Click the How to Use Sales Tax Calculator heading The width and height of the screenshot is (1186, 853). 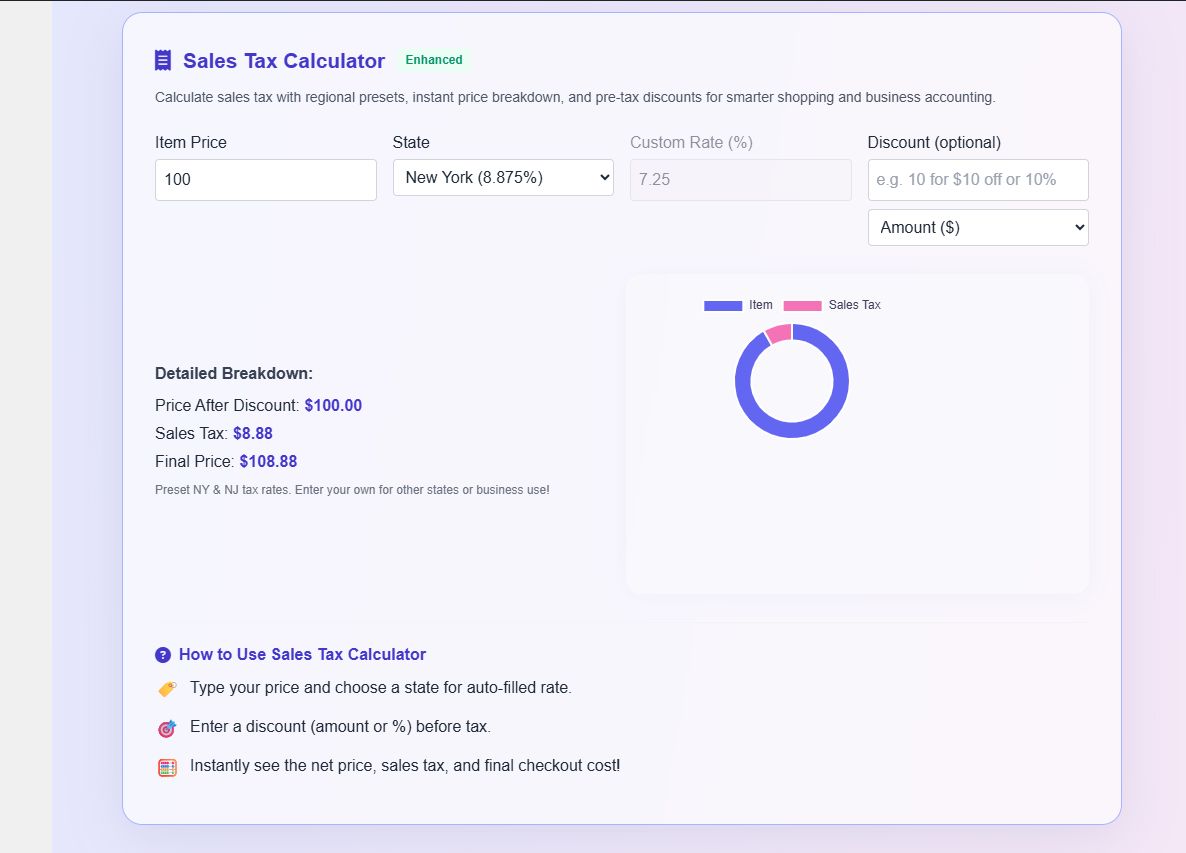click(x=302, y=655)
